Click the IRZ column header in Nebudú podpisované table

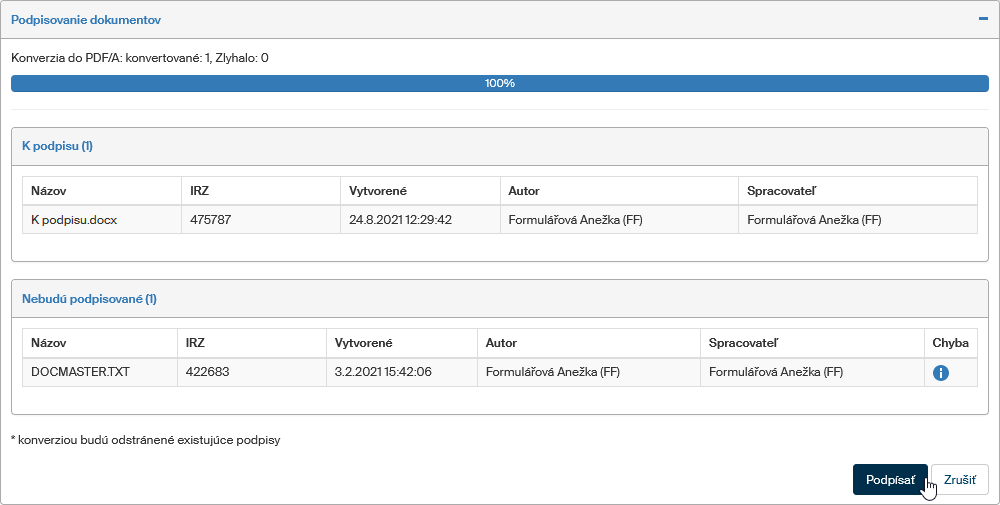coord(195,343)
